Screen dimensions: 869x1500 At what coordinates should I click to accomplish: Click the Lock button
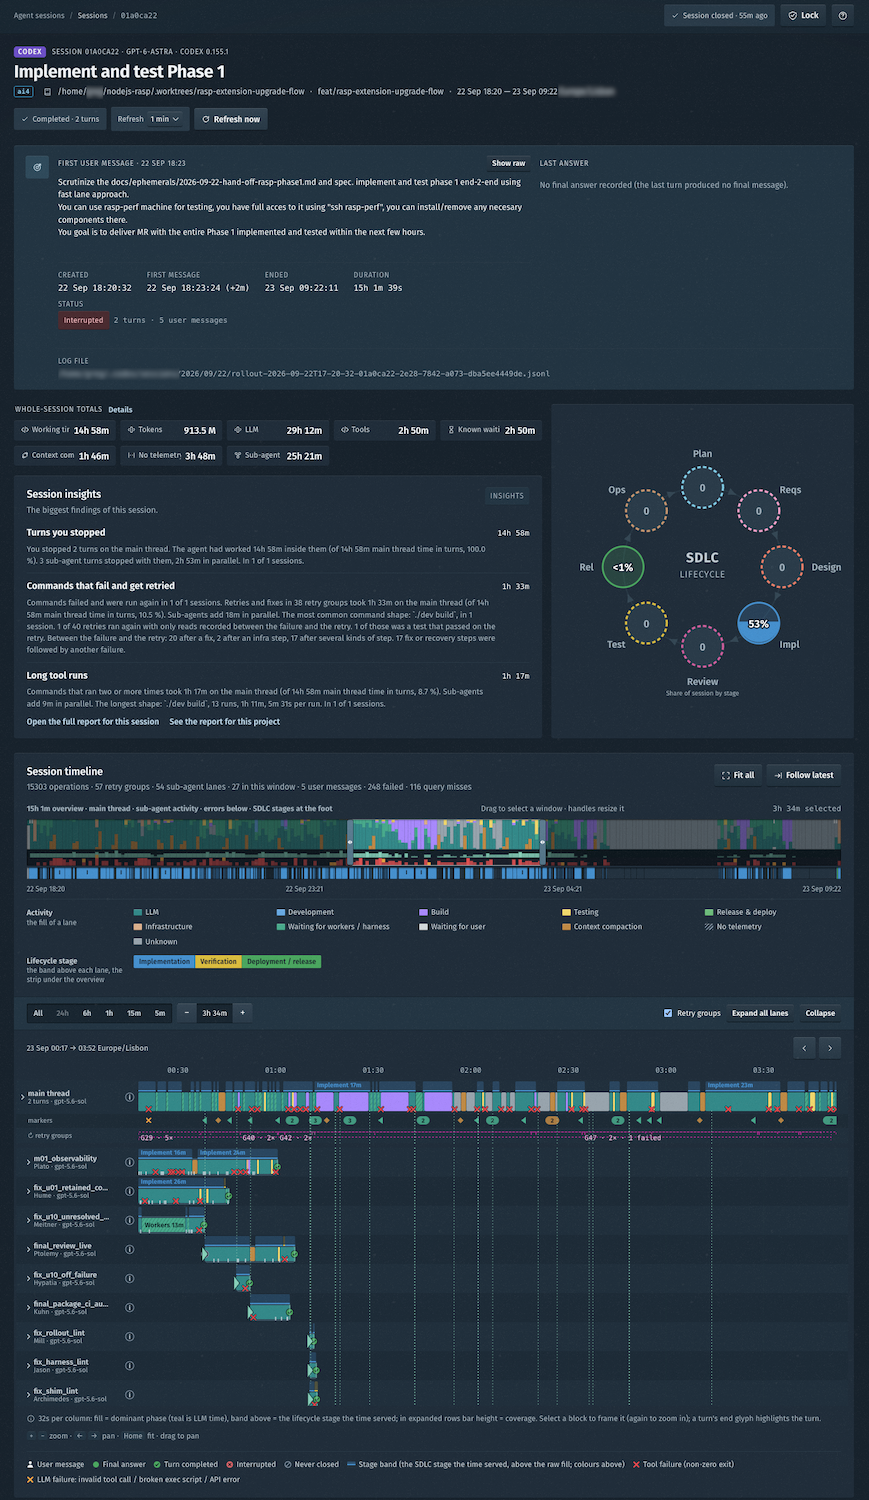coord(803,15)
